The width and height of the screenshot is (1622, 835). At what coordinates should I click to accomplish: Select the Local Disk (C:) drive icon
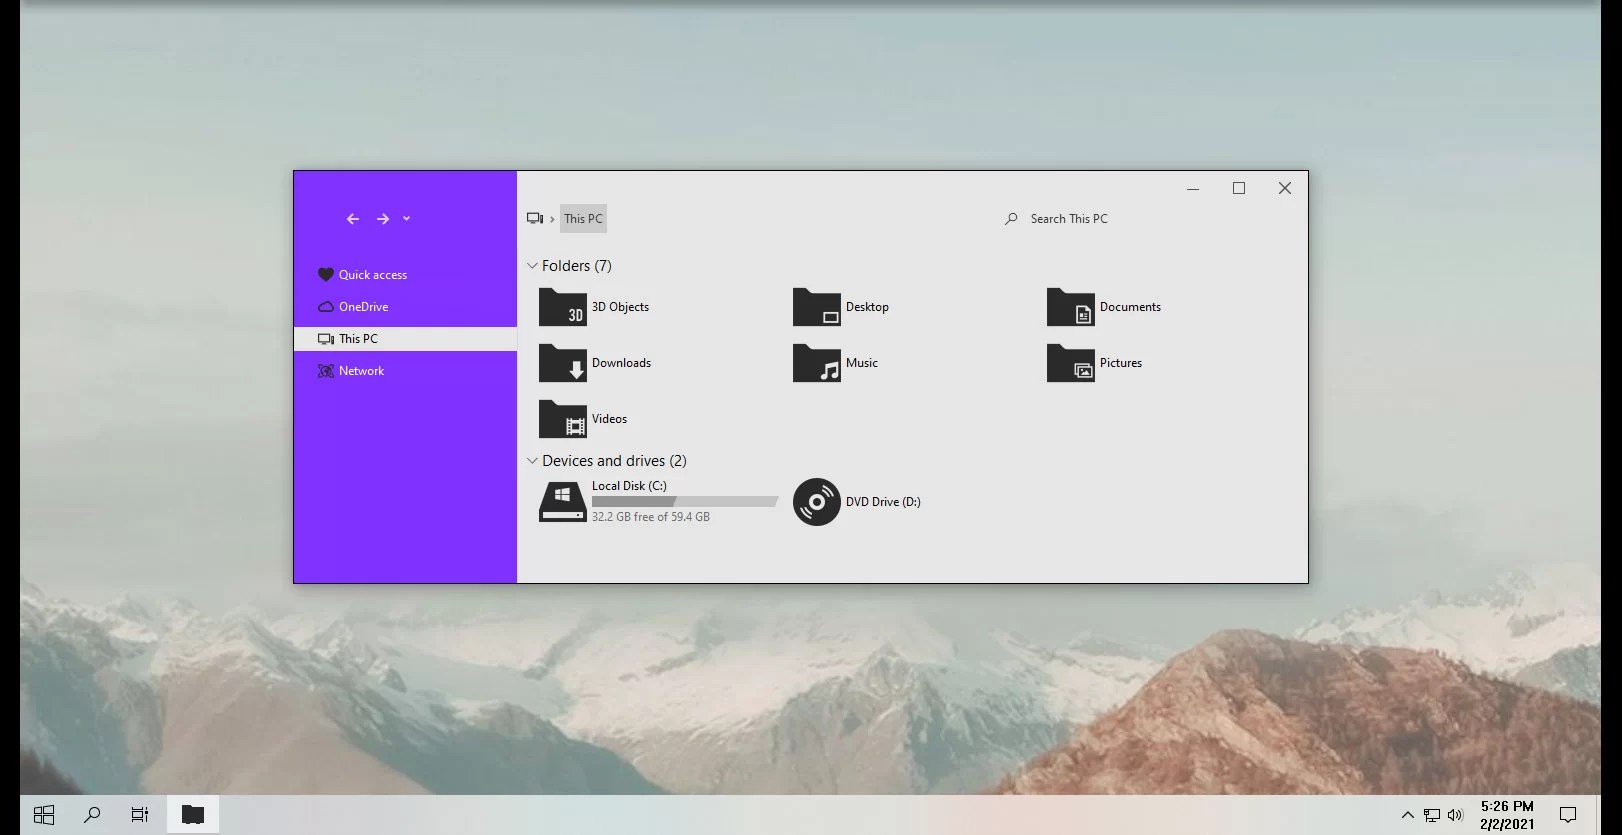[562, 502]
